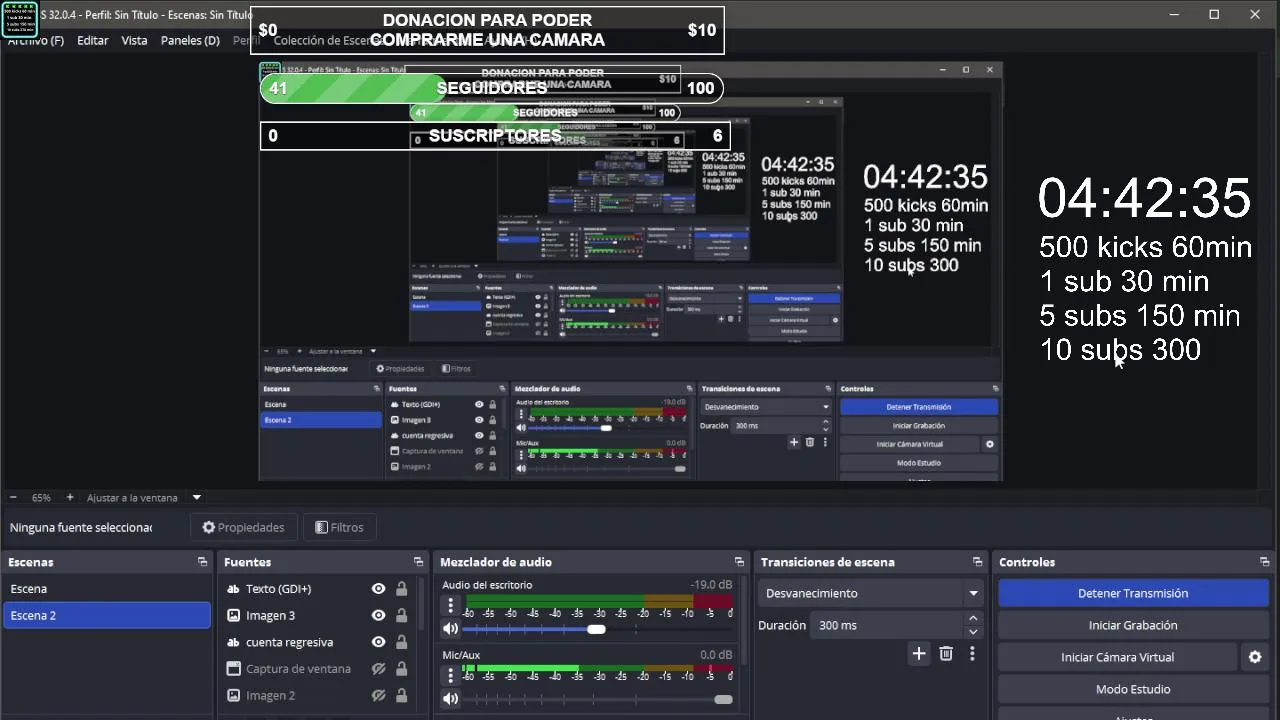This screenshot has width=1280, height=720.
Task: Click Iniciar Grabación
Action: coord(1133,625)
